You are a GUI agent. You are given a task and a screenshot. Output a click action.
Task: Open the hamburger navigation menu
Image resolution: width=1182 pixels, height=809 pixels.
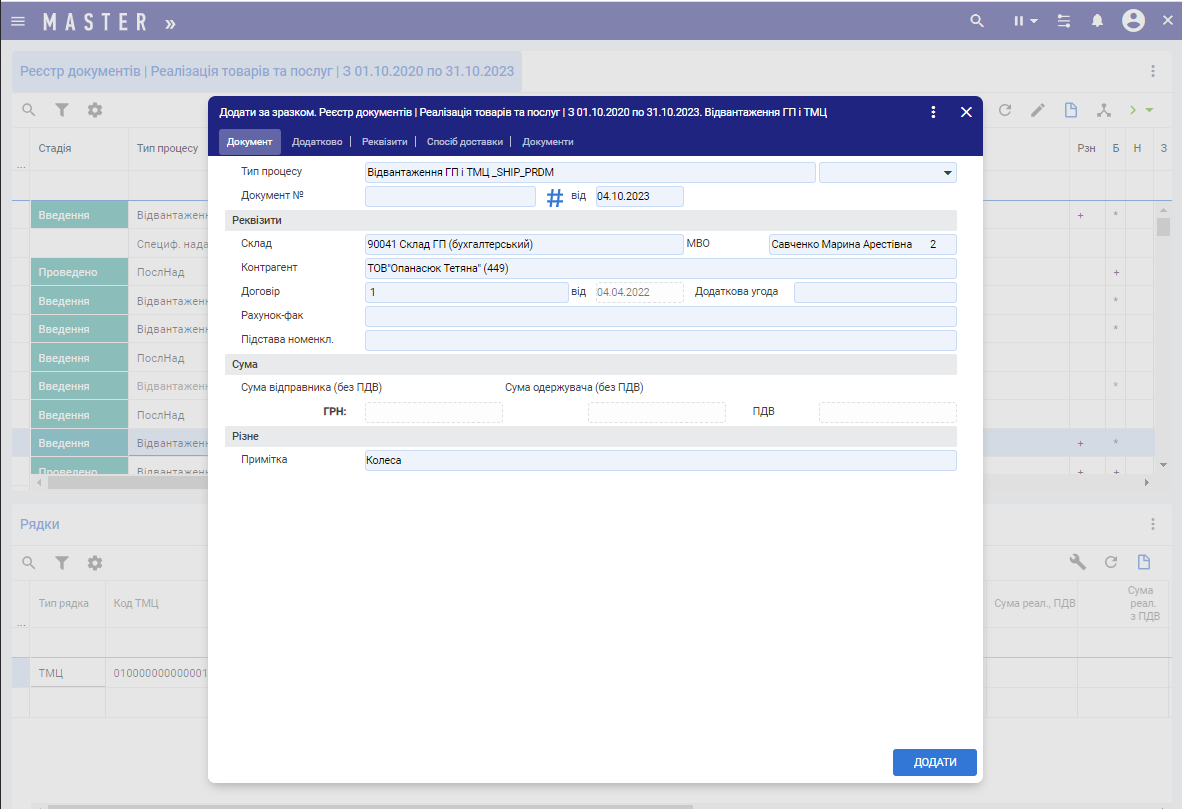(x=18, y=21)
